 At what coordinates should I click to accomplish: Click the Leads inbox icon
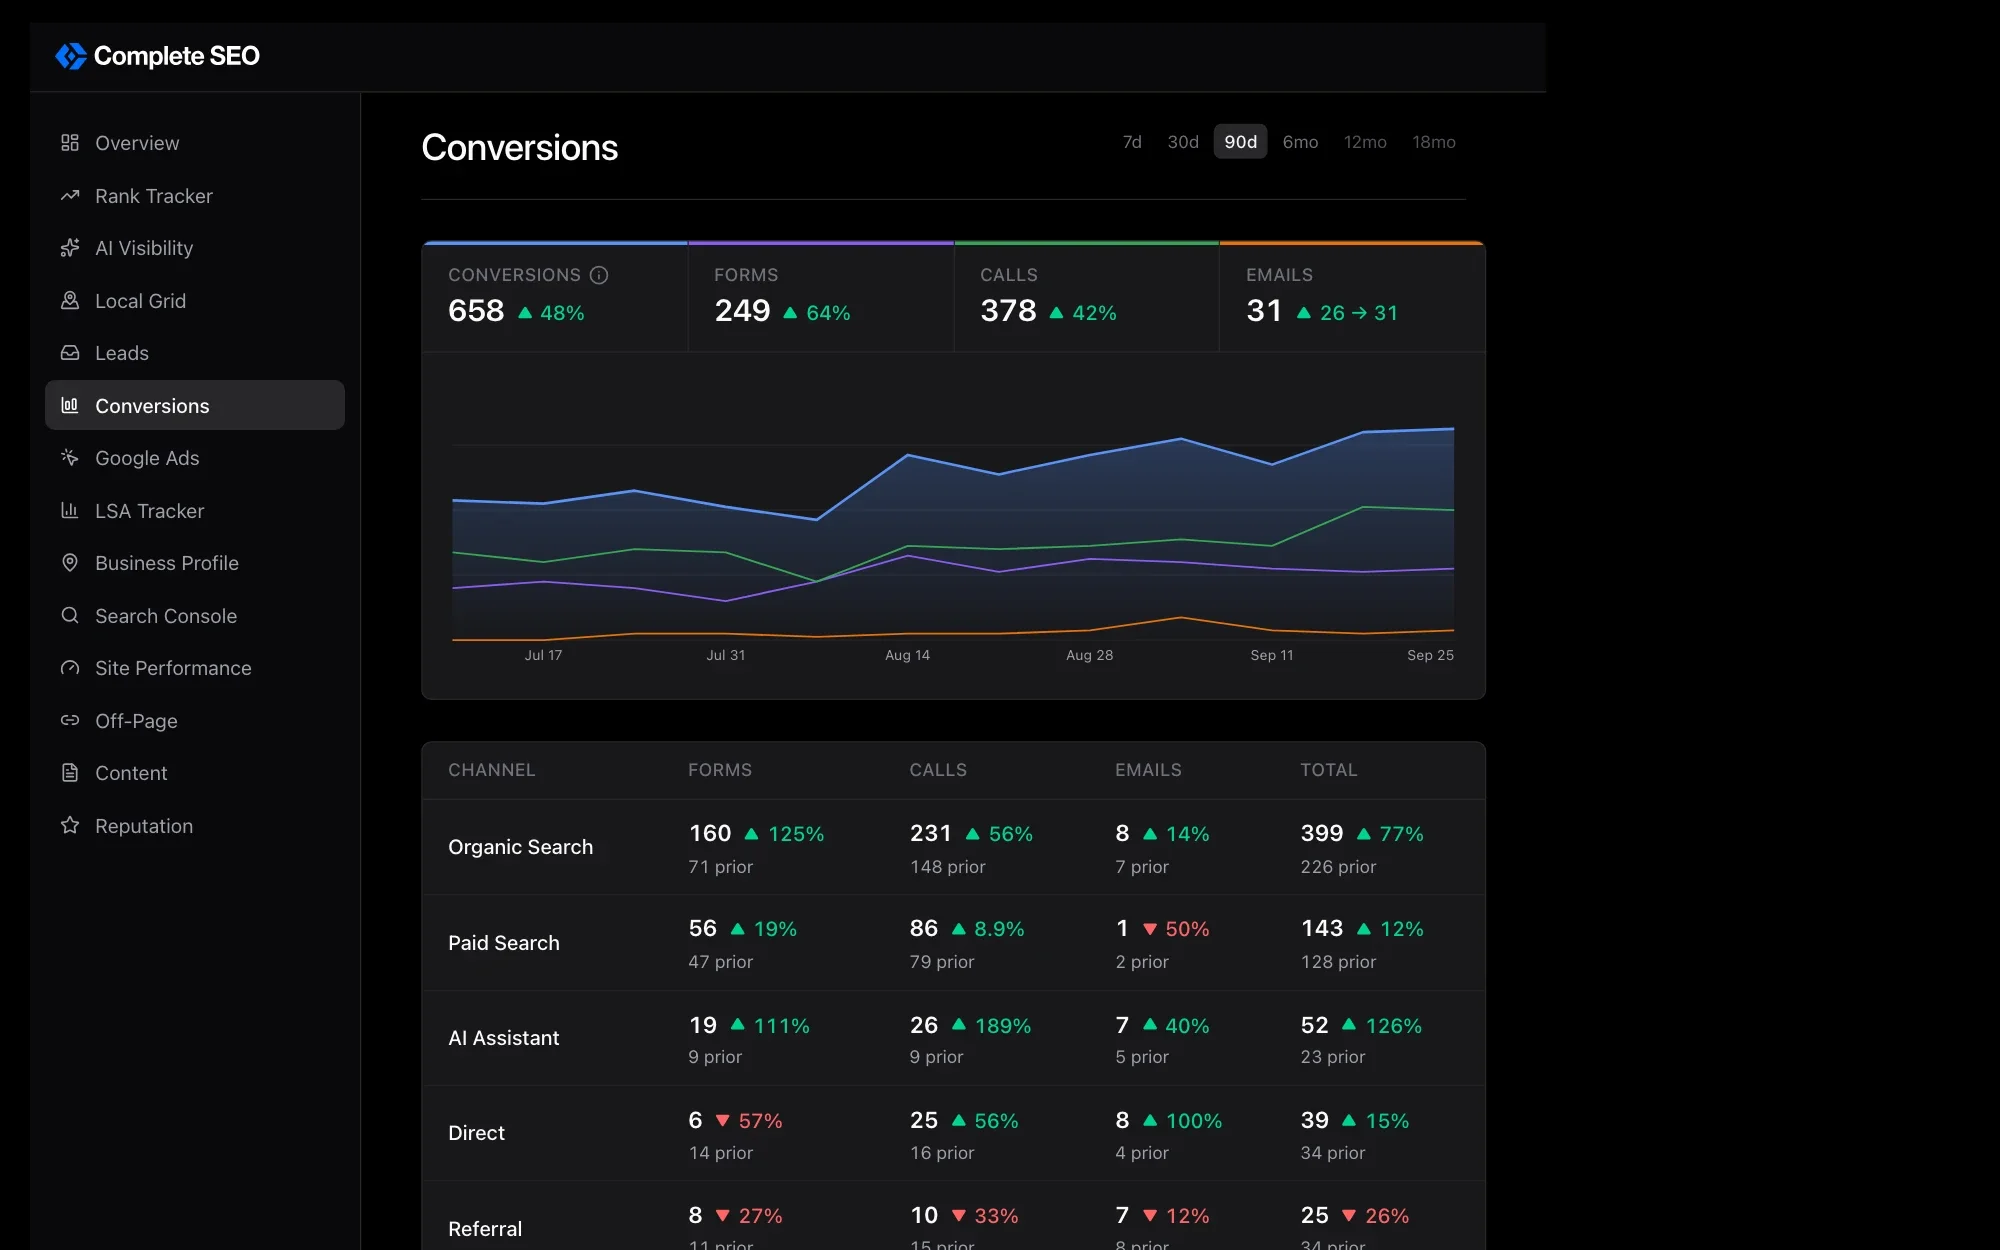70,353
